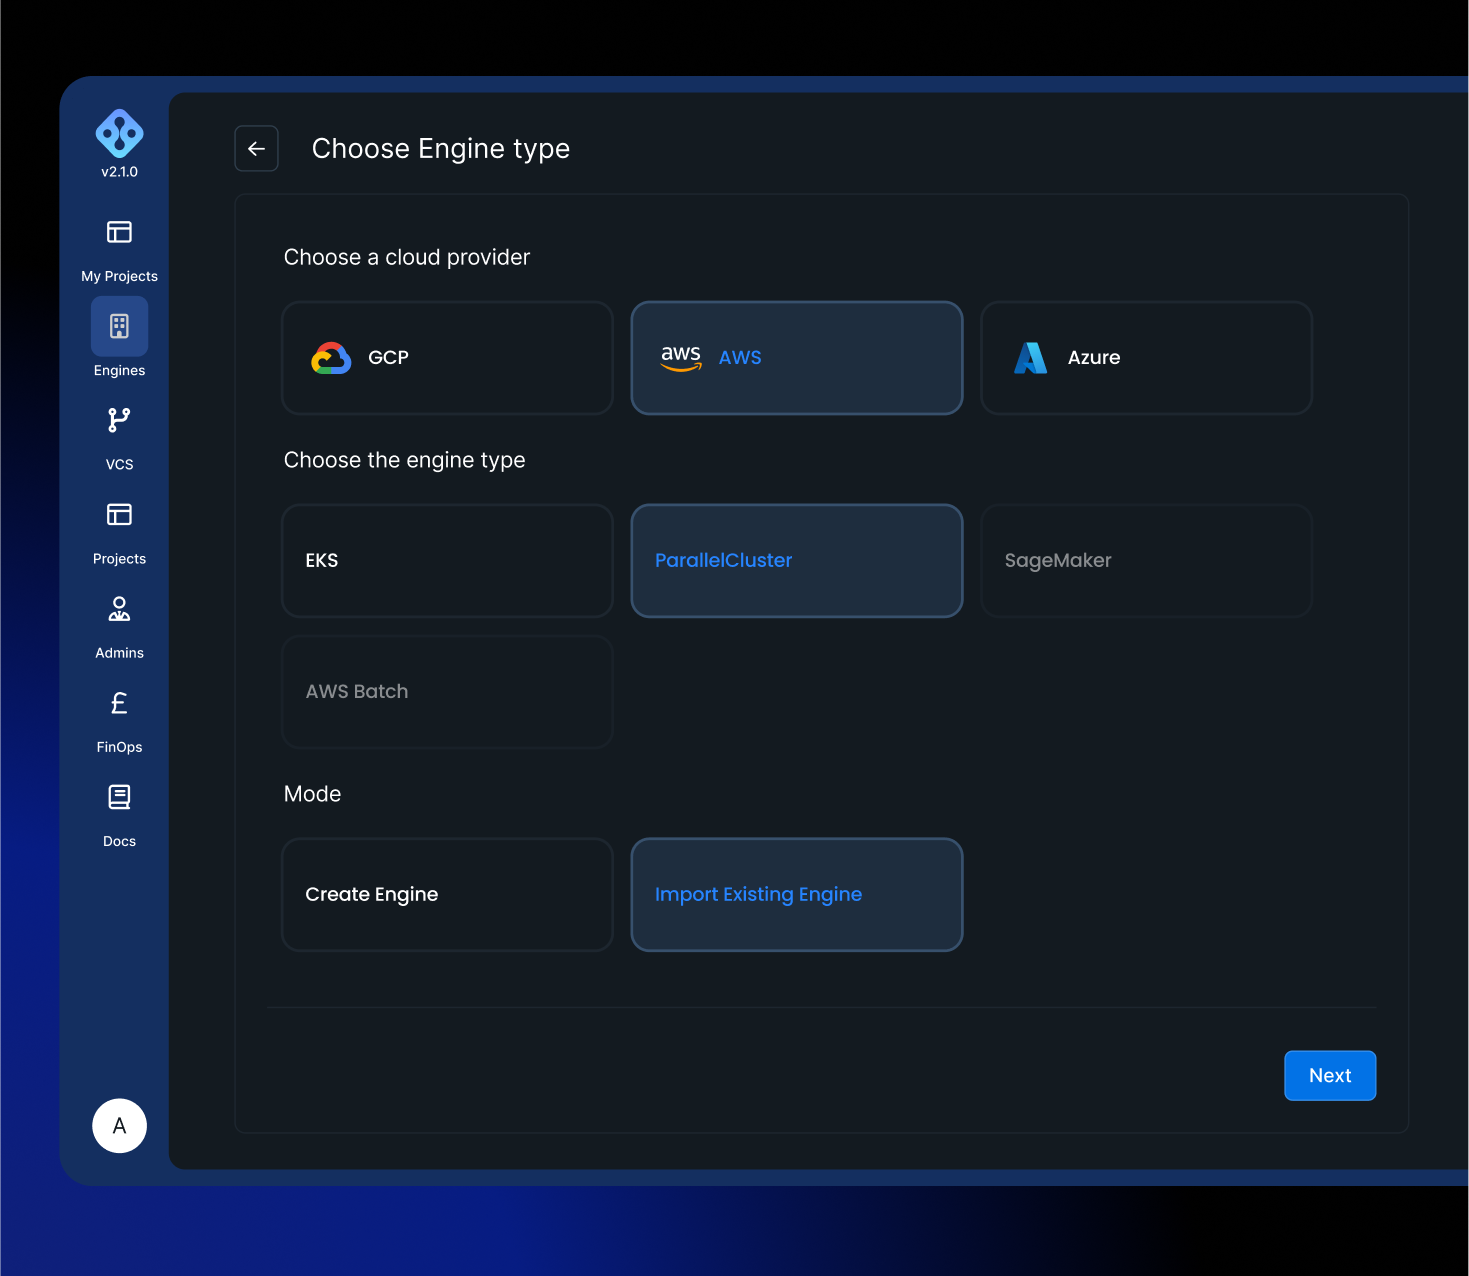Image resolution: width=1469 pixels, height=1276 pixels.
Task: Go back with the arrow button
Action: pyautogui.click(x=256, y=148)
